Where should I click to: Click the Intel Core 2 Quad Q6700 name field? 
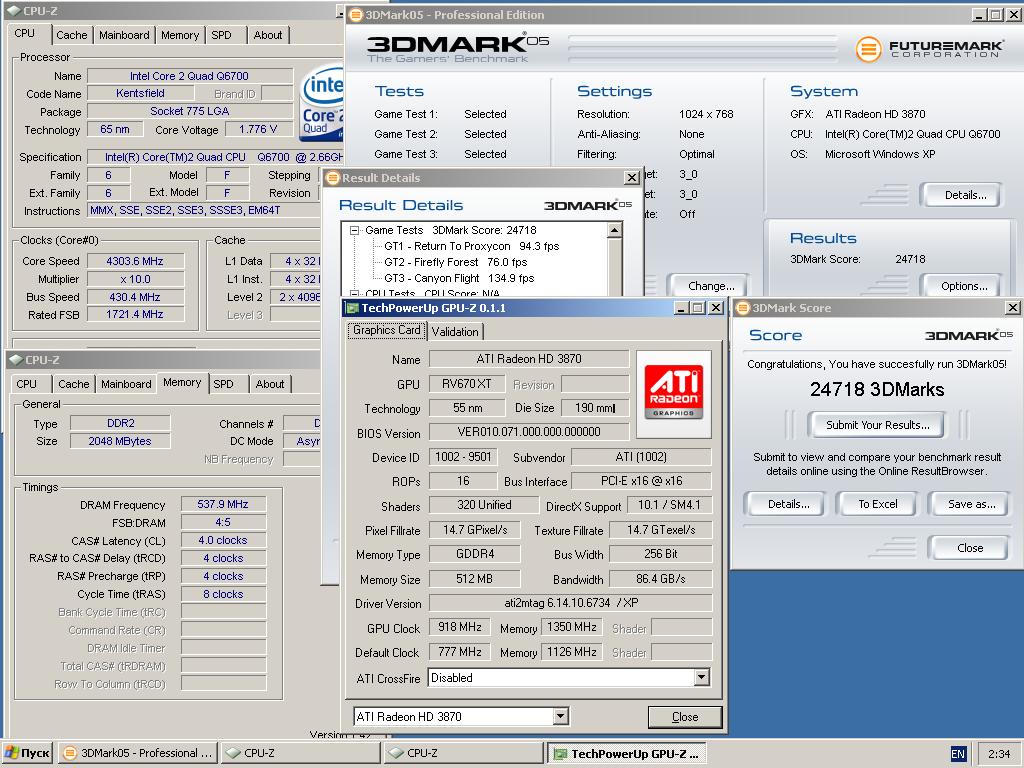[x=189, y=76]
